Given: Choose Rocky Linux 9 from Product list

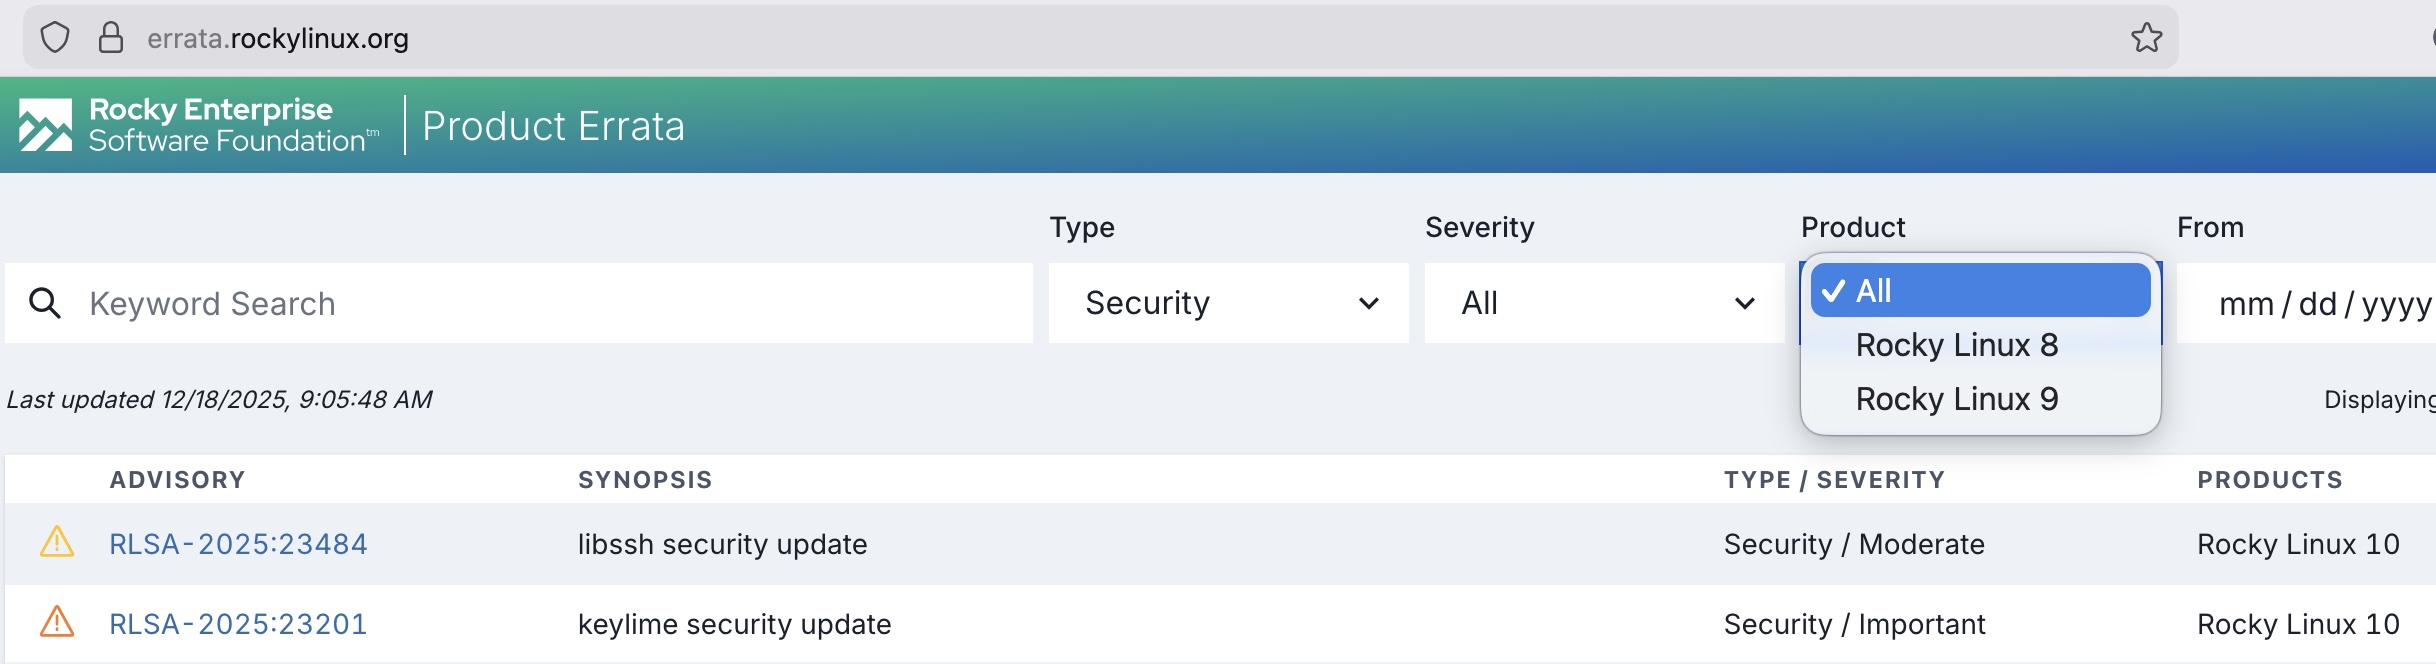Looking at the screenshot, I should click(x=1957, y=399).
